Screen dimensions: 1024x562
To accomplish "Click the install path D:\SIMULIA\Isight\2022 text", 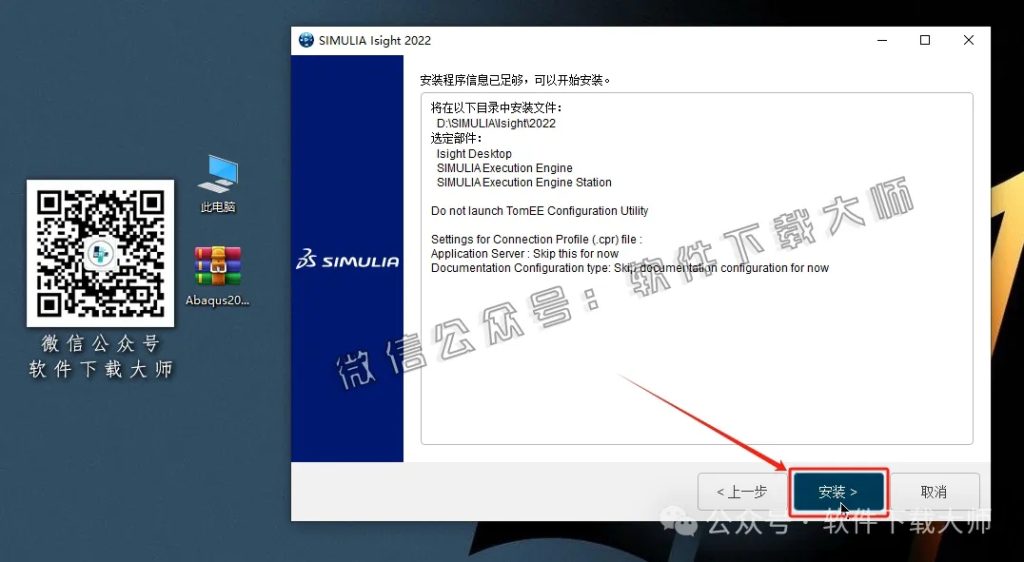I will [x=496, y=123].
